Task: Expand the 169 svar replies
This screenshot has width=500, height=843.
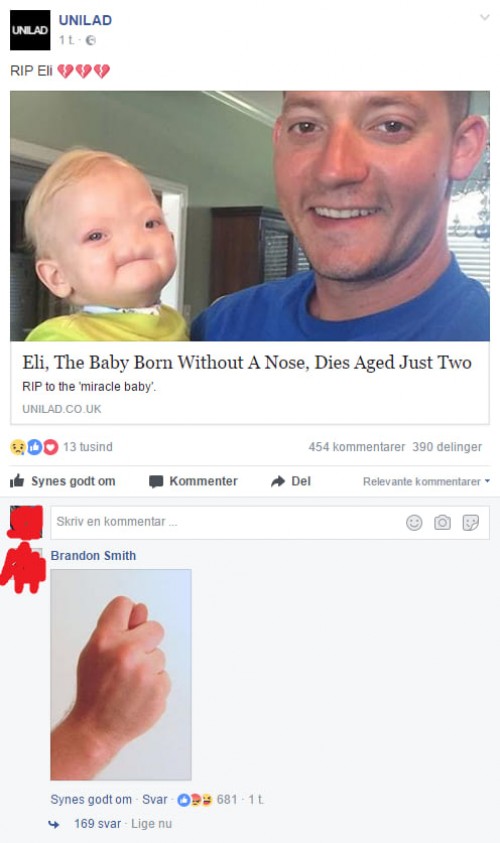Action: (97, 824)
